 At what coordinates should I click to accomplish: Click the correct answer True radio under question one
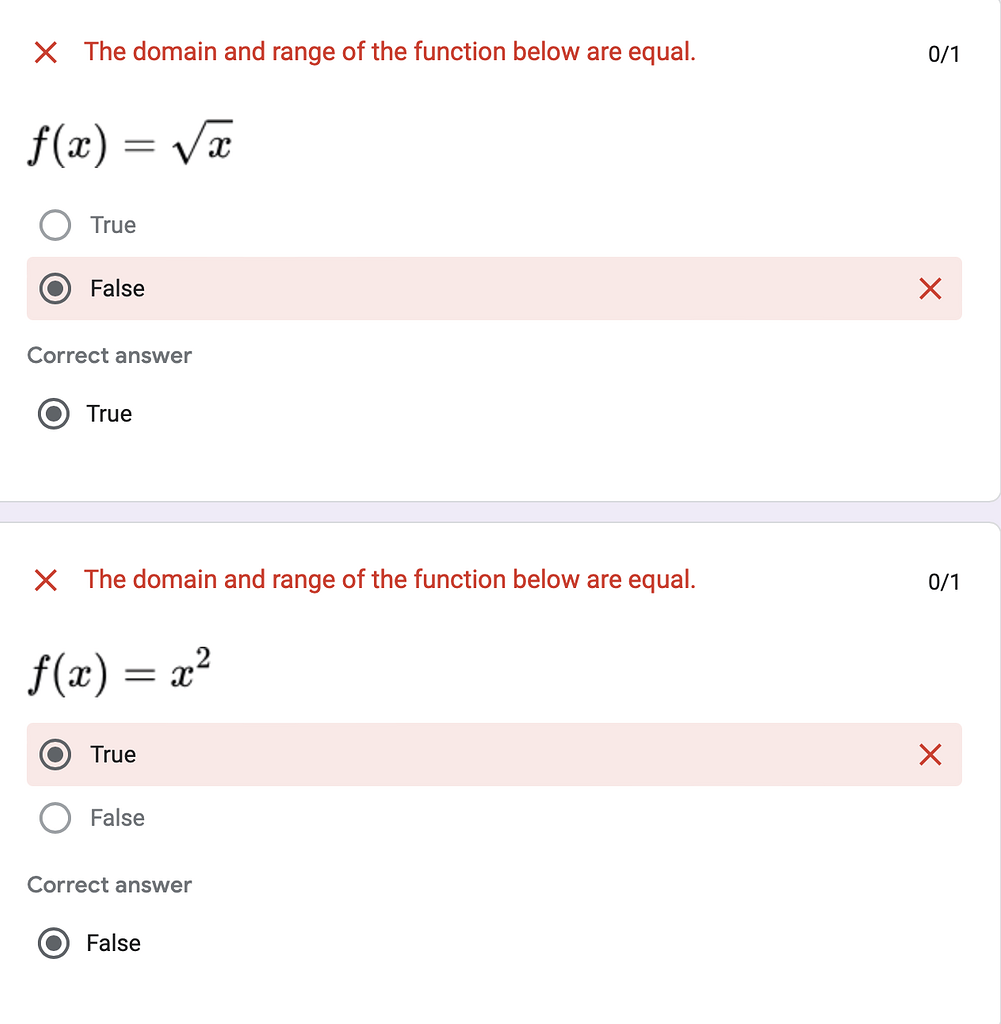click(x=54, y=413)
